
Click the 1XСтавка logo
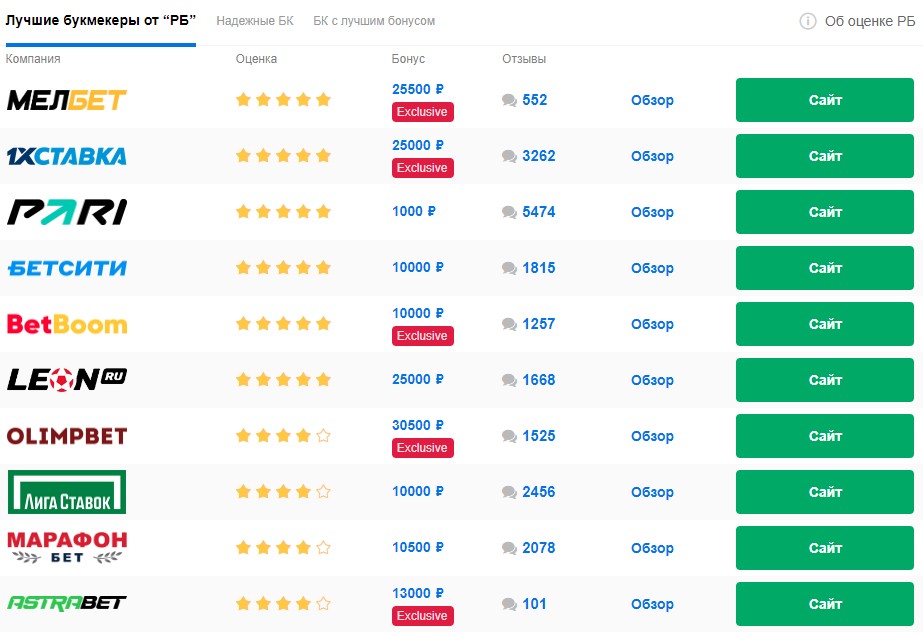click(67, 156)
